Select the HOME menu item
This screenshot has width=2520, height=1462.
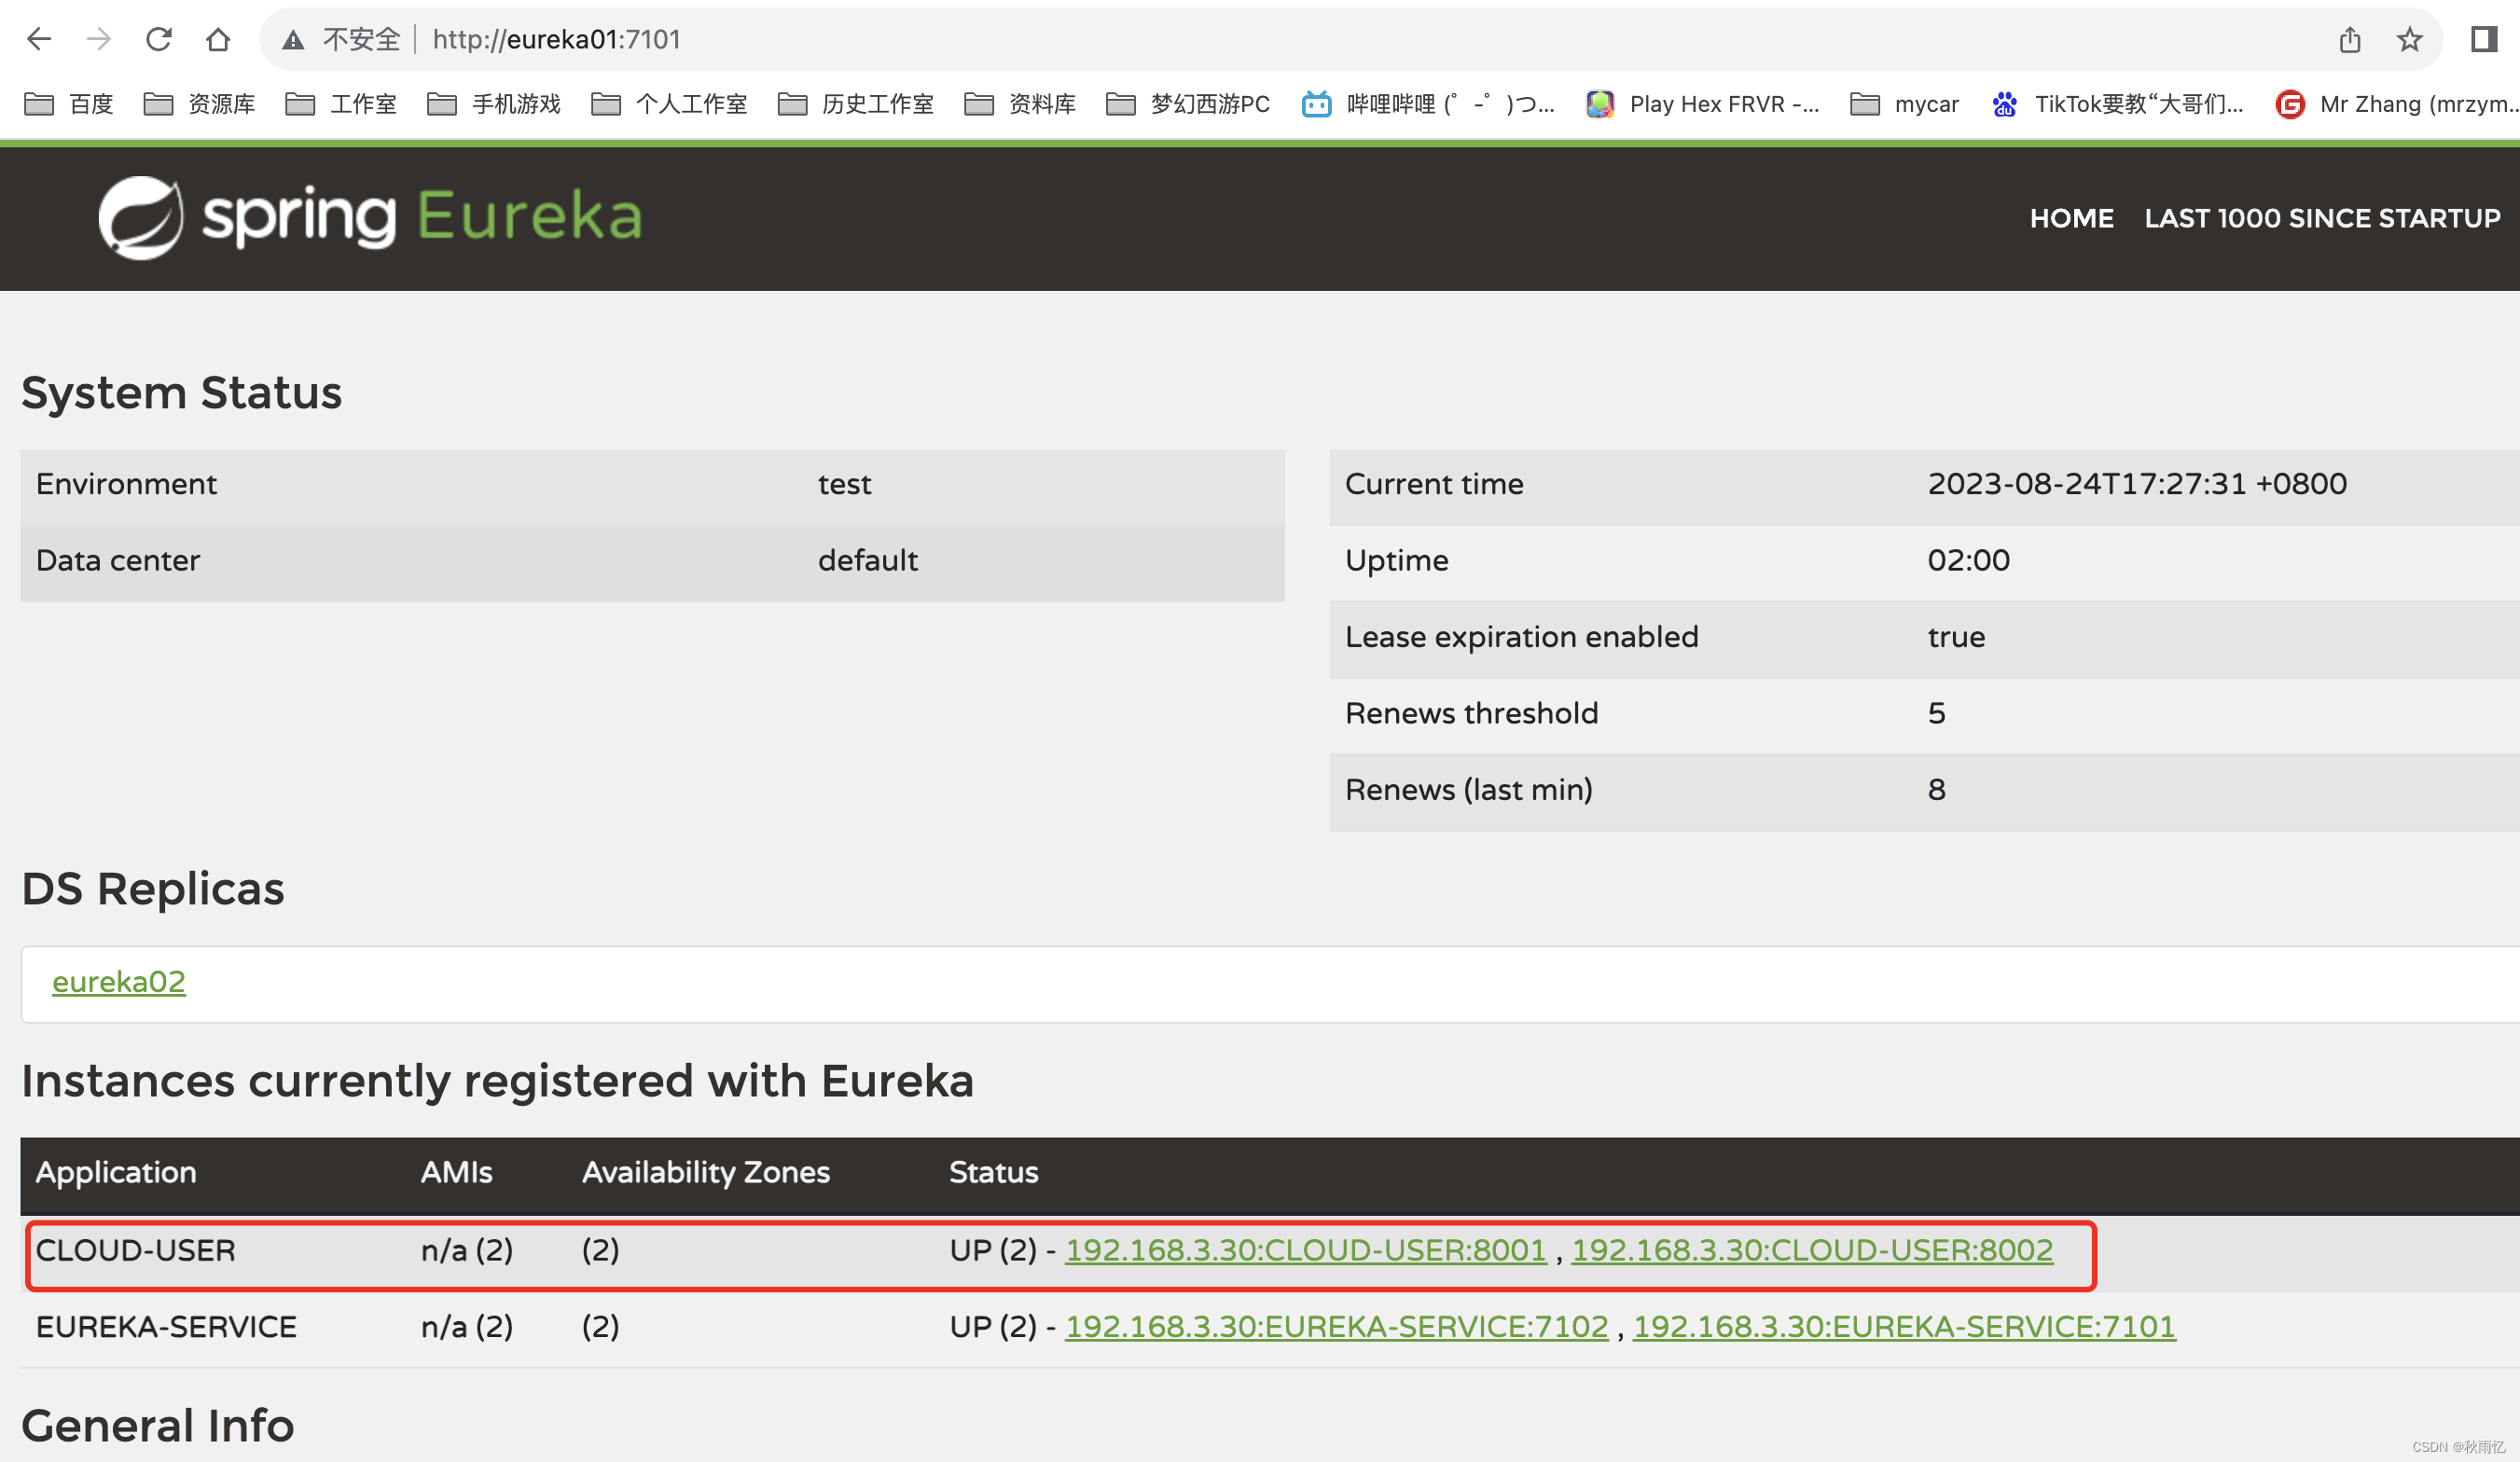tap(2072, 218)
